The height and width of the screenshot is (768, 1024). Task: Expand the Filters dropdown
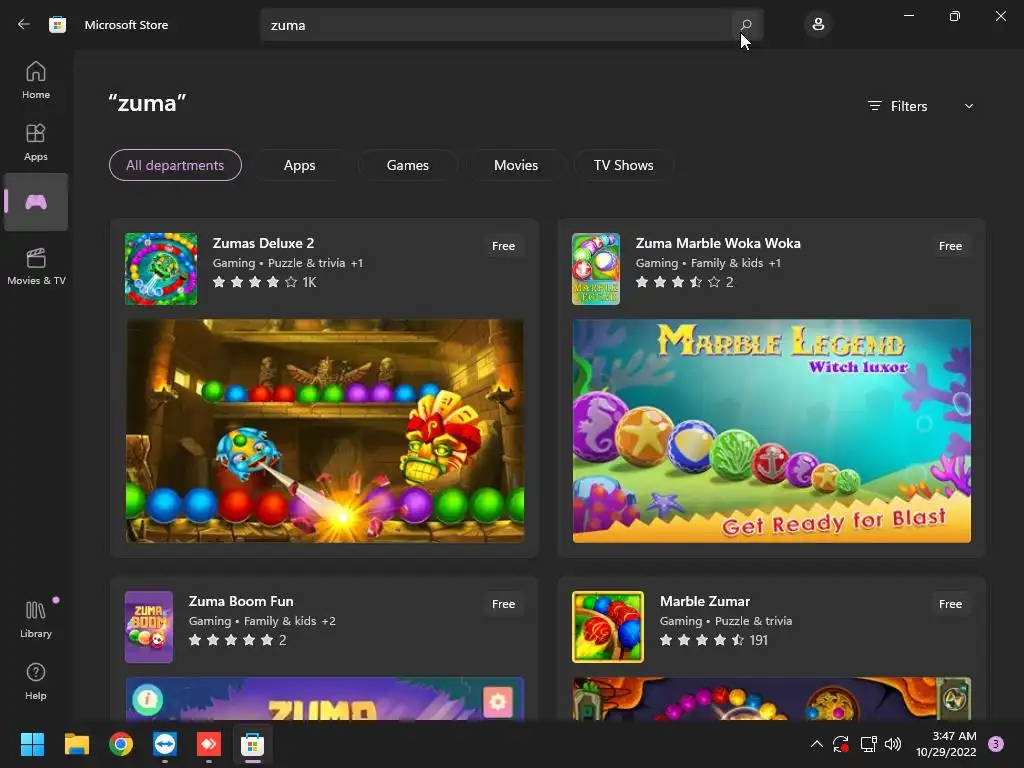(920, 106)
